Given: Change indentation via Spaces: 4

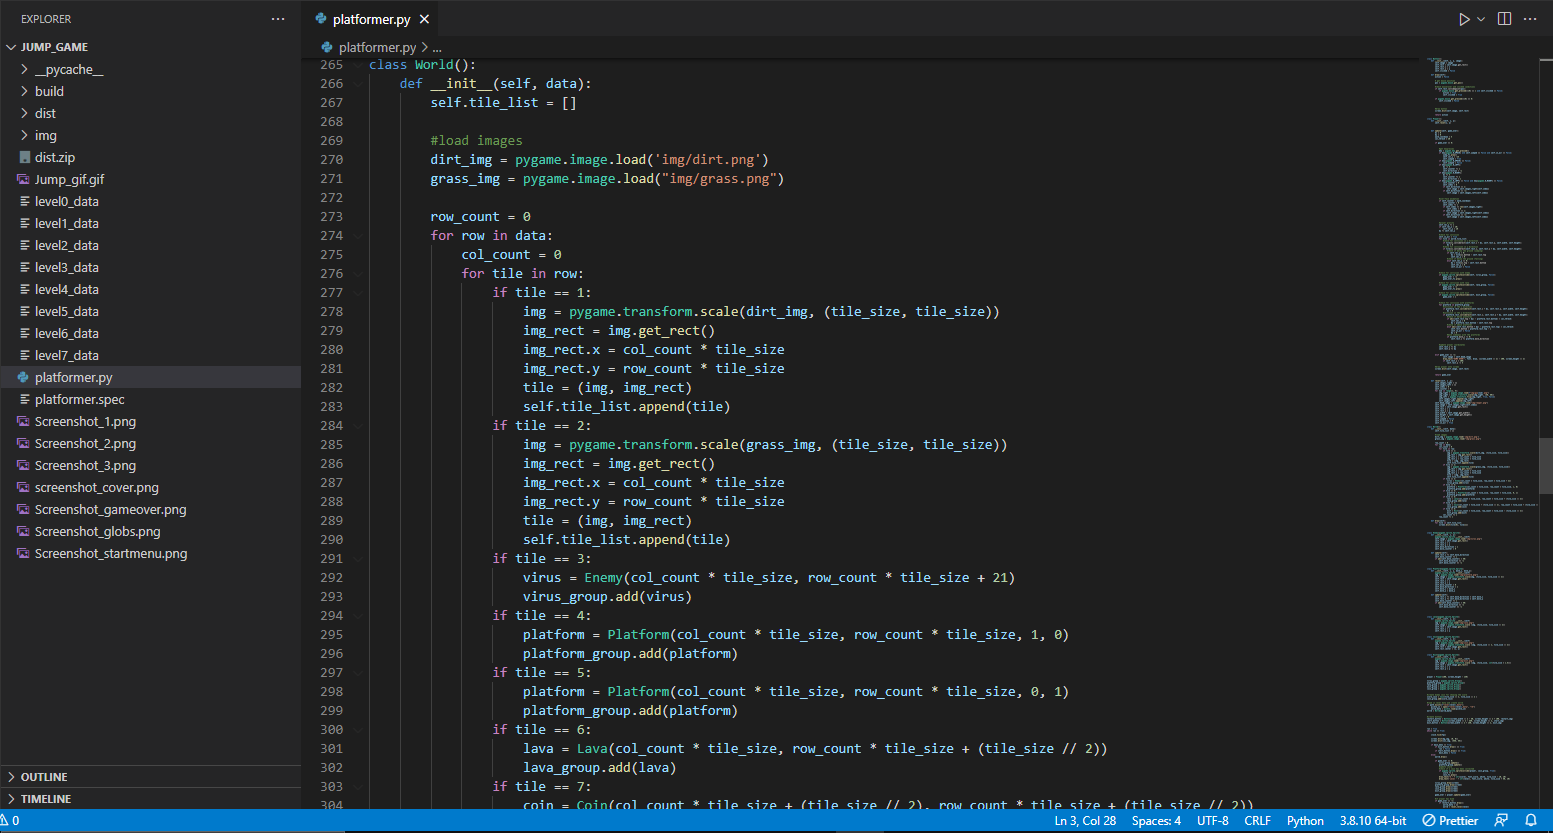Looking at the screenshot, I should pyautogui.click(x=1156, y=821).
